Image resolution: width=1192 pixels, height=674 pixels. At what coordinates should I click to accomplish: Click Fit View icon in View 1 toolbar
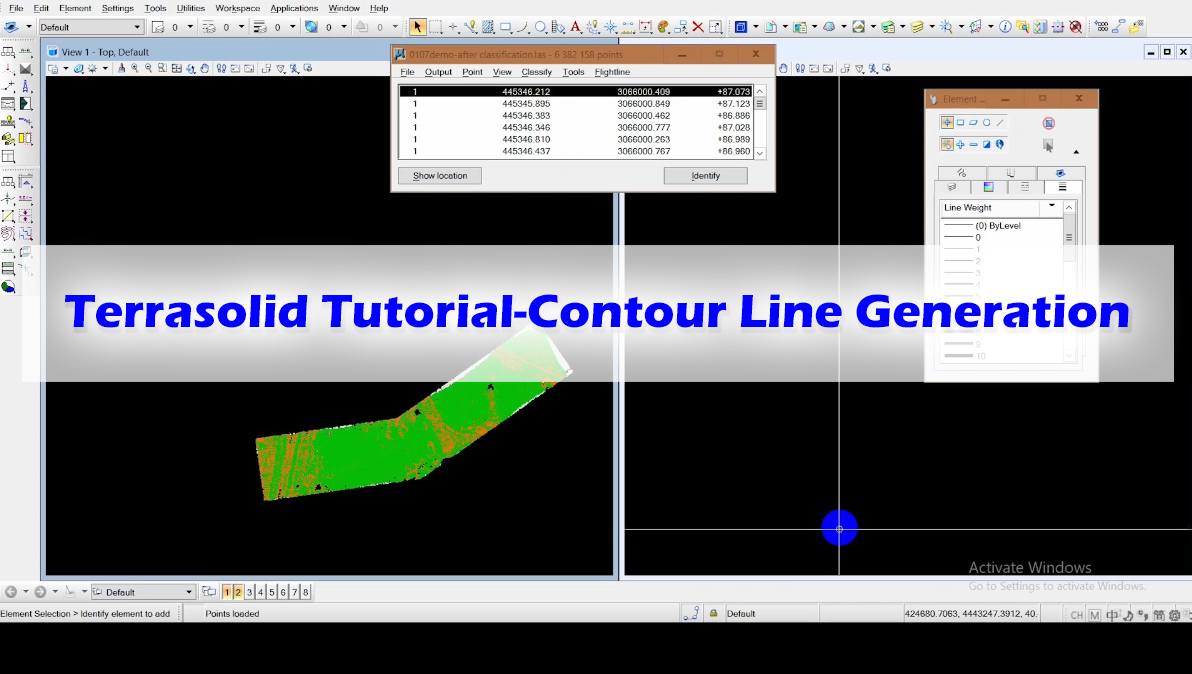coord(176,68)
